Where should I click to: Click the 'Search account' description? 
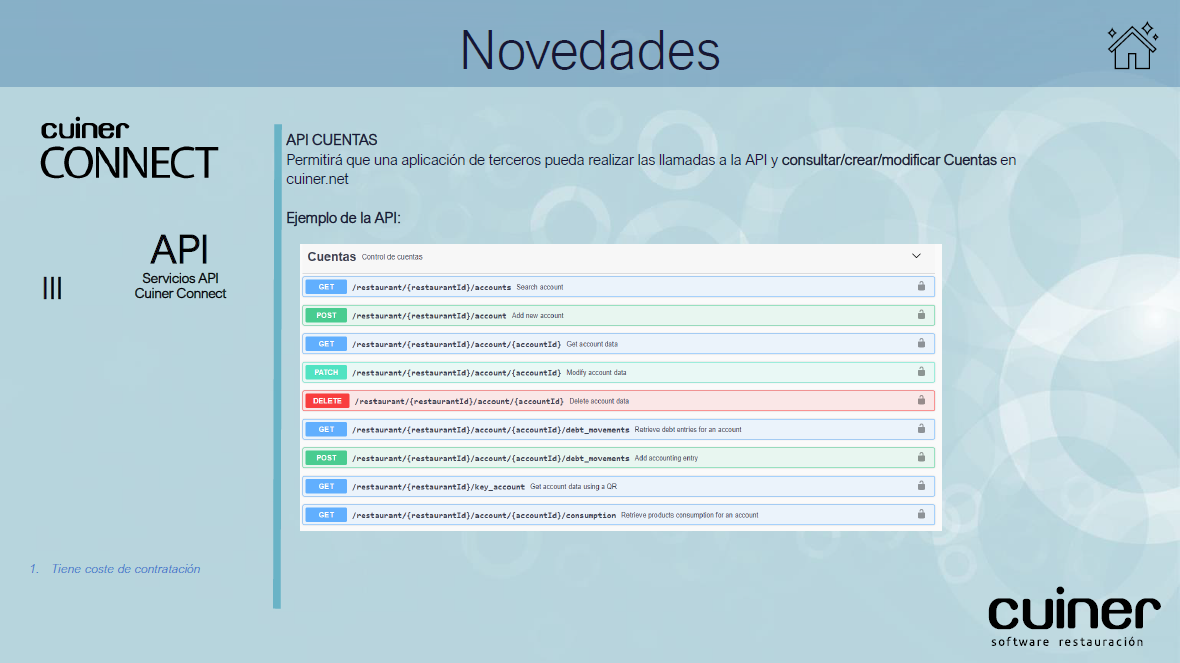coord(540,287)
